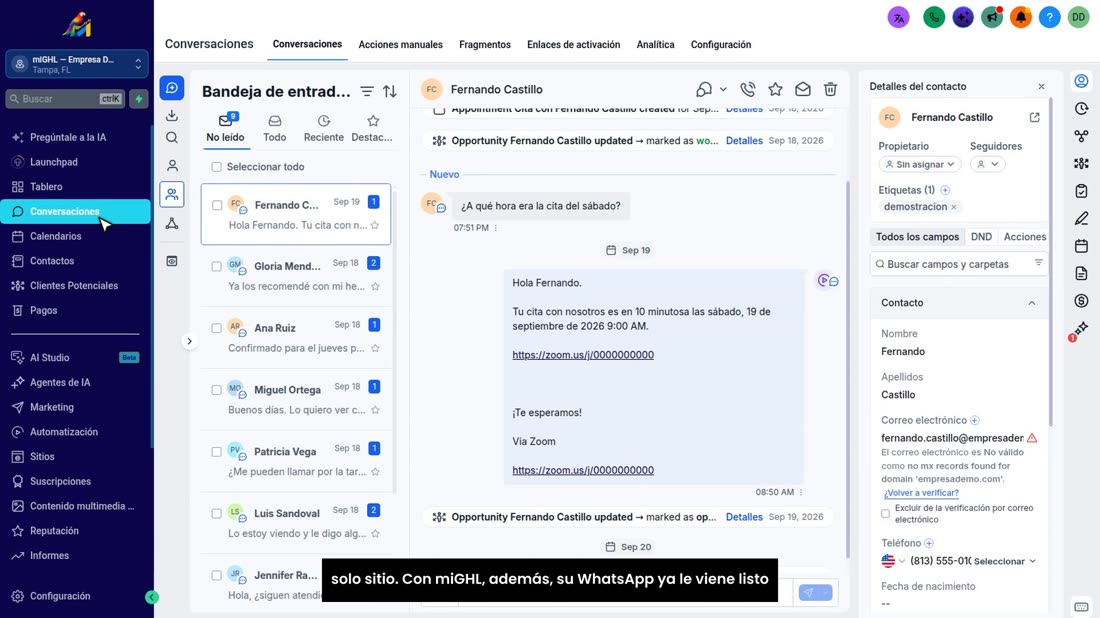The width and height of the screenshot is (1100, 618).
Task: Select the Ana Ruiz conversation checkbox
Action: [x=217, y=328]
